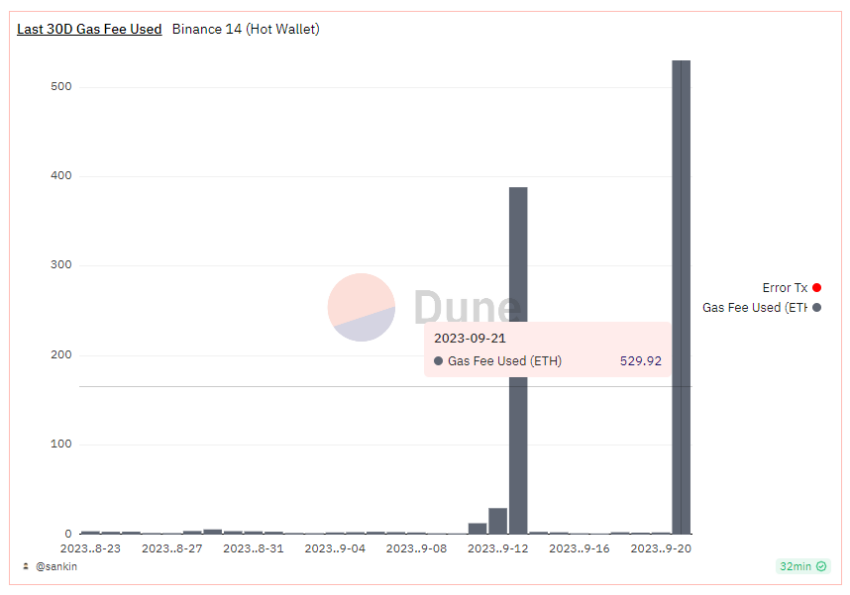This screenshot has width=850, height=595.
Task: Click the green checkmark icon in badge
Action: (821, 566)
